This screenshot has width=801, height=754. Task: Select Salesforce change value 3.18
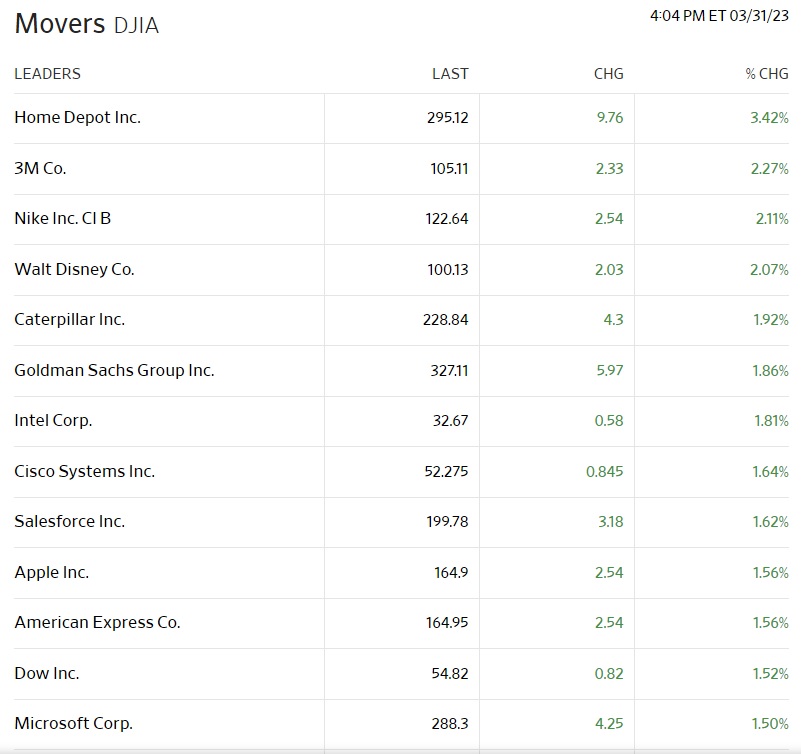pyautogui.click(x=611, y=521)
